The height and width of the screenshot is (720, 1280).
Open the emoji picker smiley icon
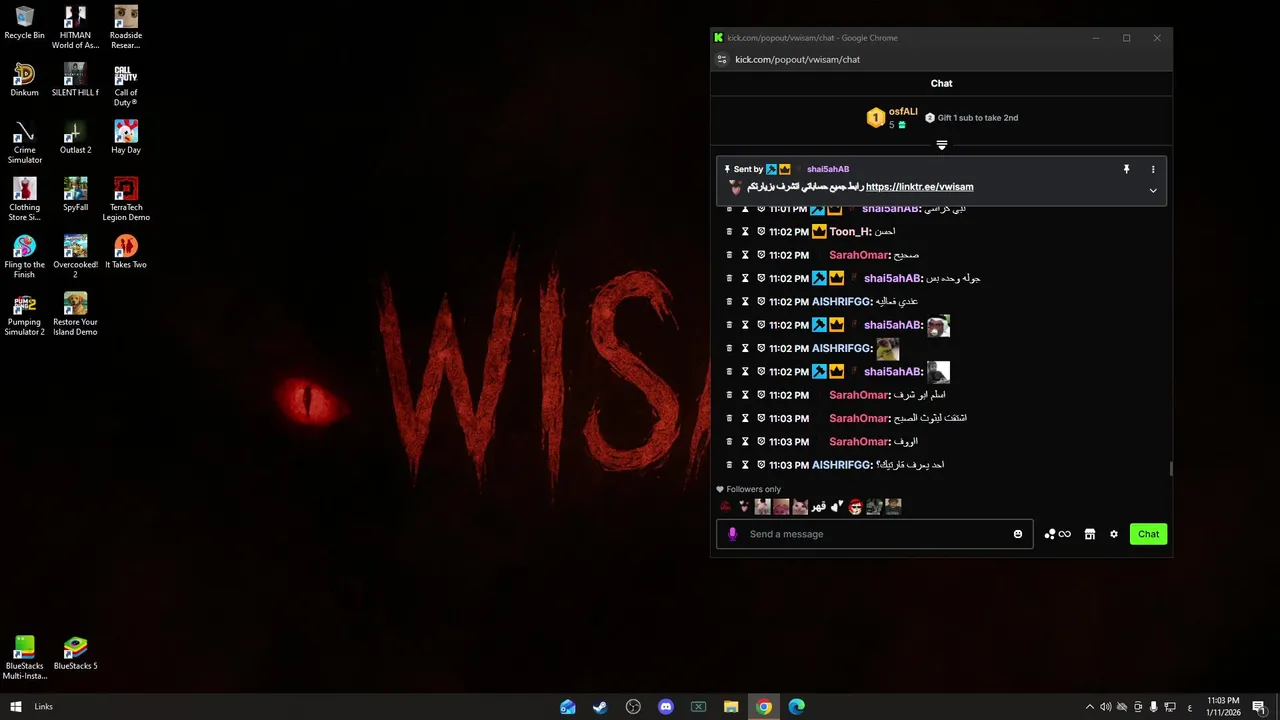pos(1018,534)
